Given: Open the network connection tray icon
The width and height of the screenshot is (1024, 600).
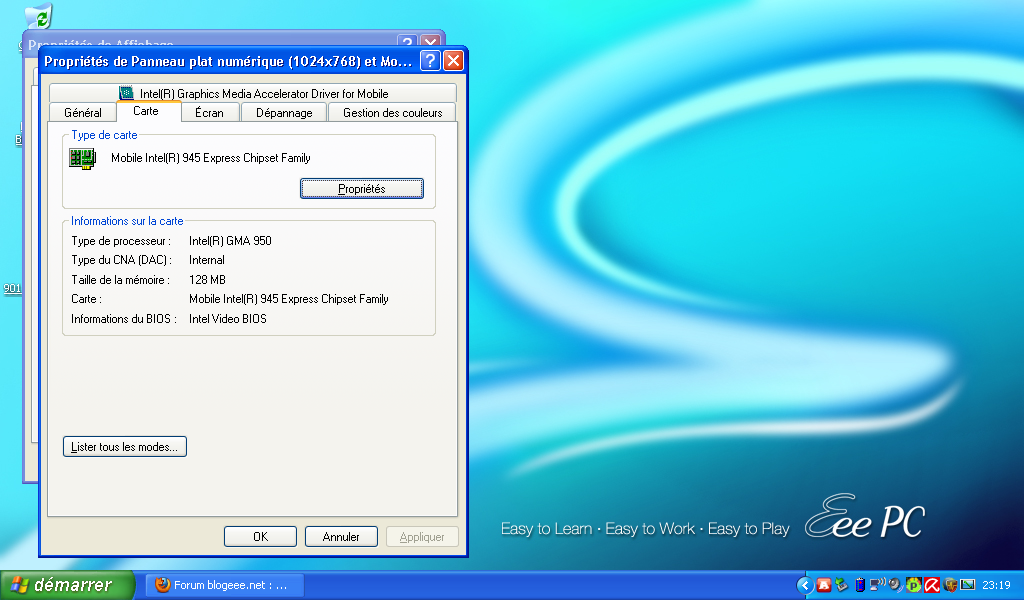Looking at the screenshot, I should point(877,585).
